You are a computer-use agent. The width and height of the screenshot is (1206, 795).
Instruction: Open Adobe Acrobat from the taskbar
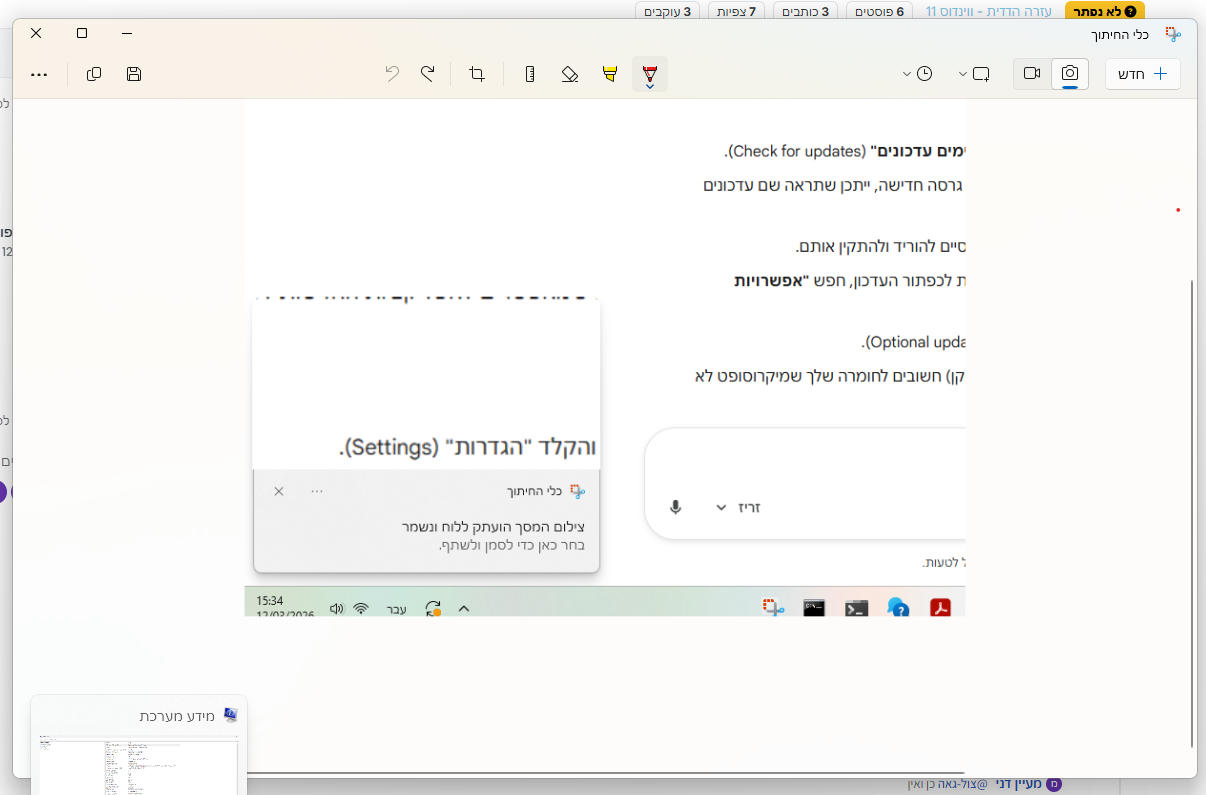[x=940, y=608]
